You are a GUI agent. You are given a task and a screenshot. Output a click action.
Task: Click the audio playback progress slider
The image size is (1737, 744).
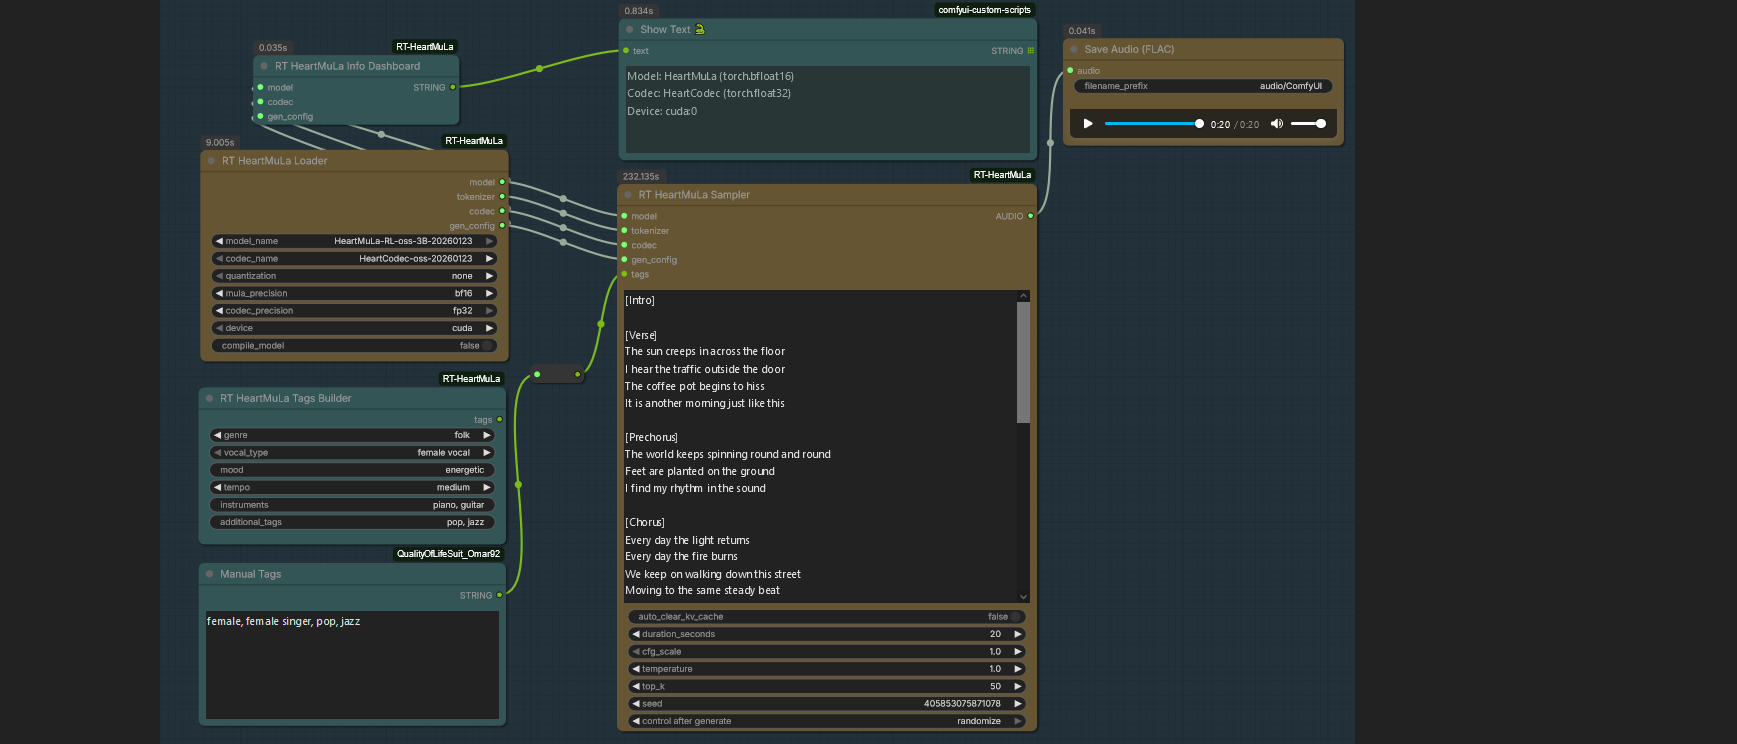(1152, 124)
